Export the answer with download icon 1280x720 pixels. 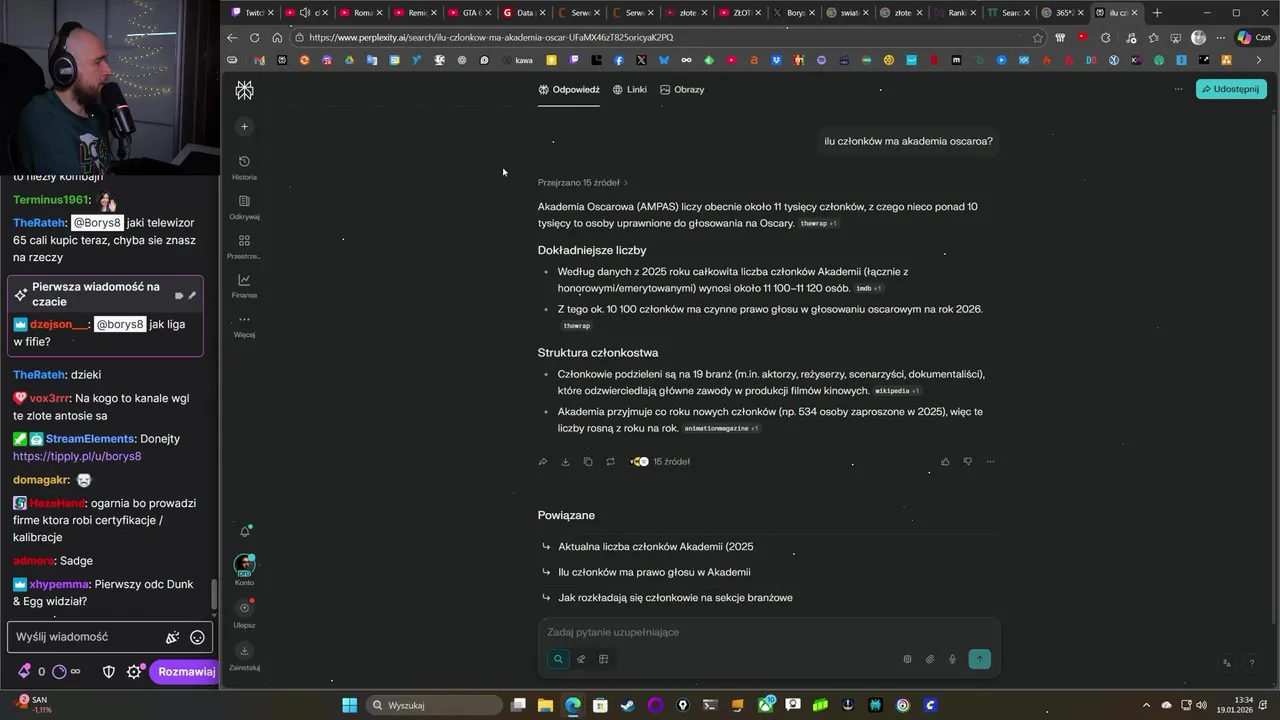pos(565,462)
